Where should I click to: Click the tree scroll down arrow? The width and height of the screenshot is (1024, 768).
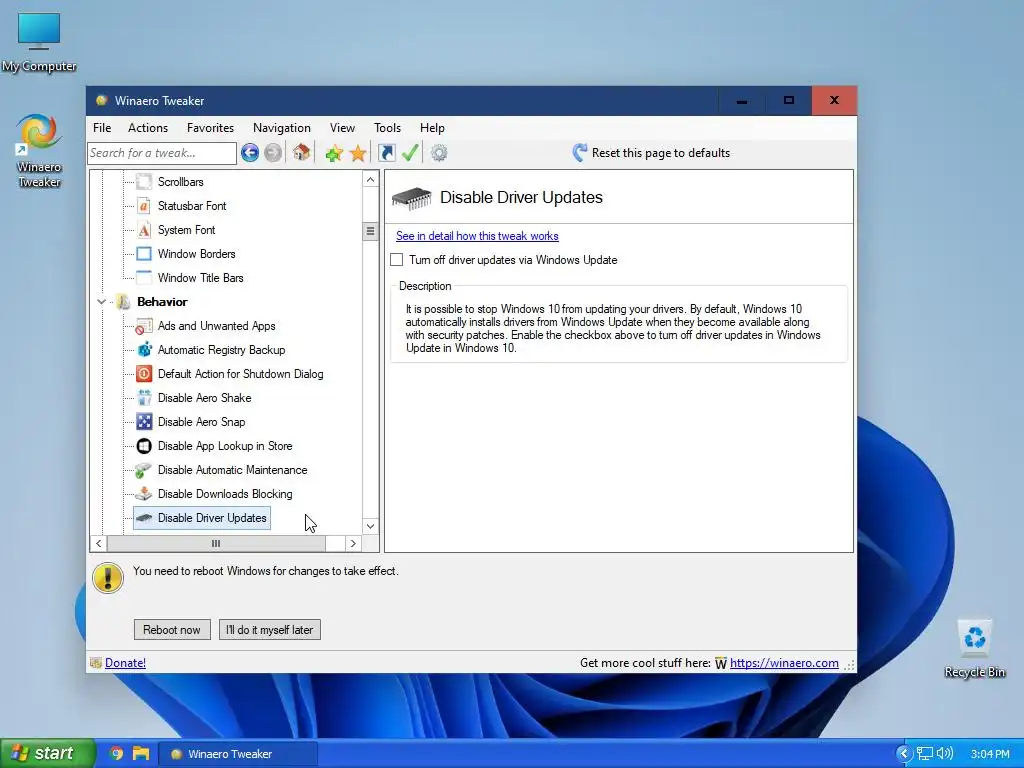pyautogui.click(x=370, y=526)
